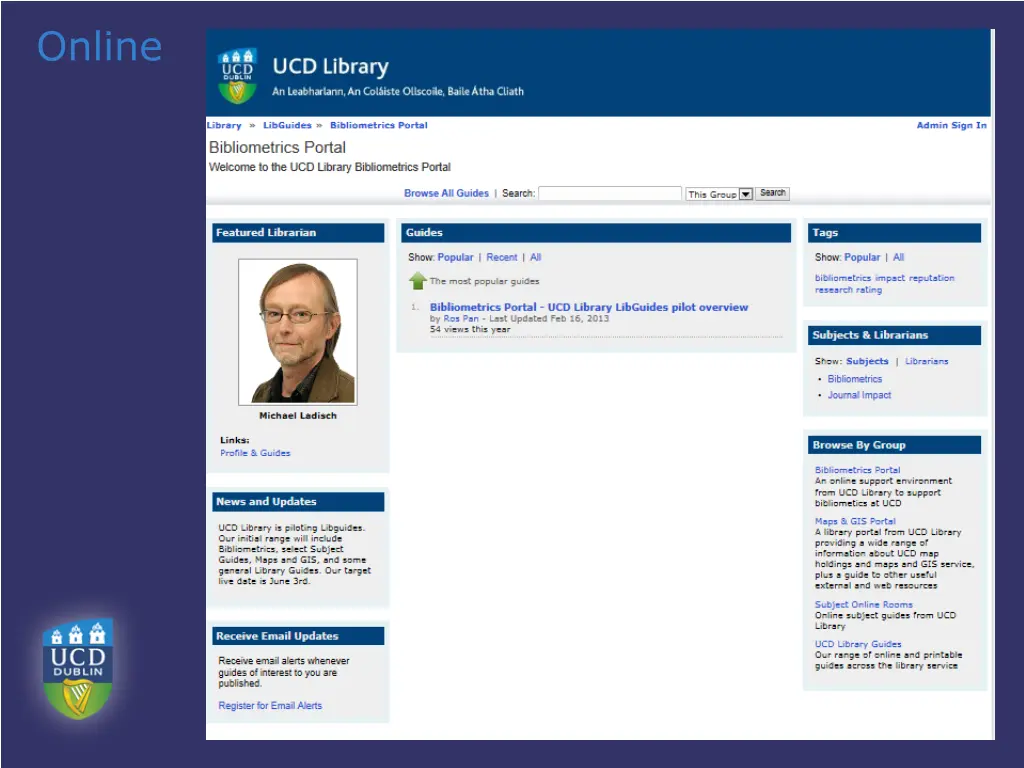
Task: Click Browse All Guides link
Action: (x=446, y=193)
